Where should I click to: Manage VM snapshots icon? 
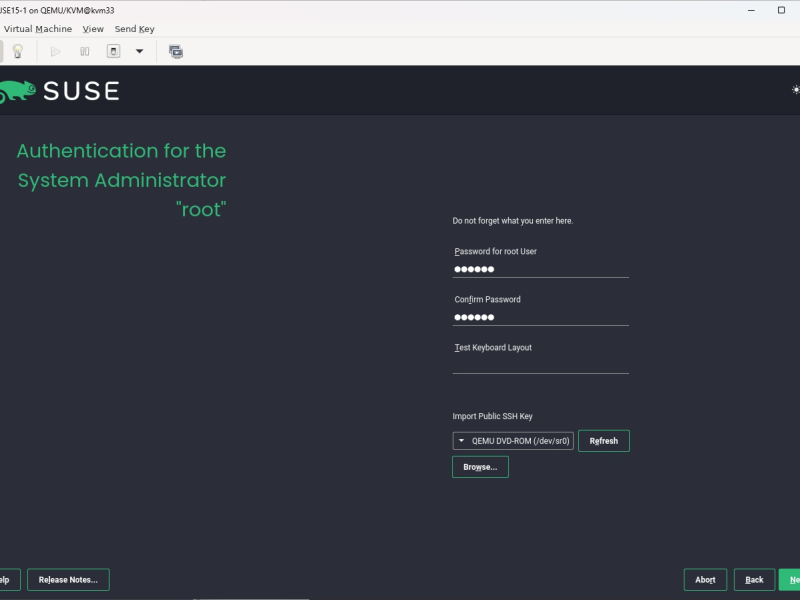[176, 52]
